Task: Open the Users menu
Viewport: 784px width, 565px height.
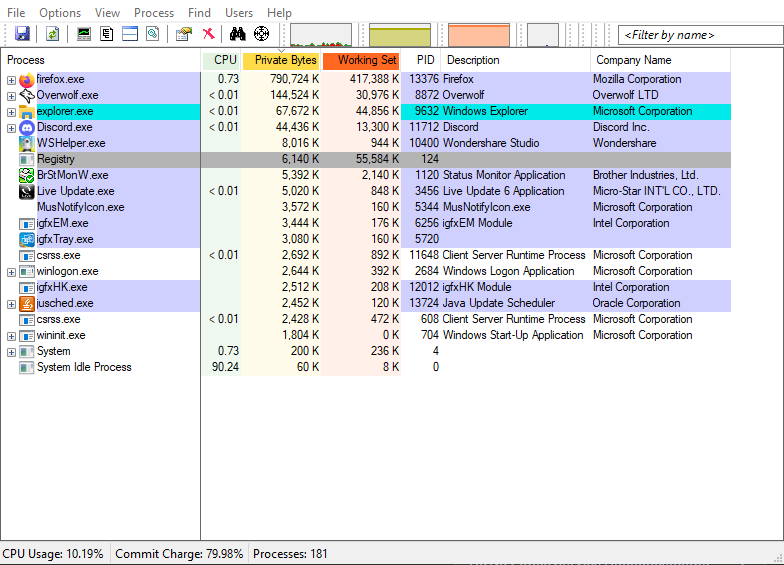Action: pyautogui.click(x=239, y=12)
